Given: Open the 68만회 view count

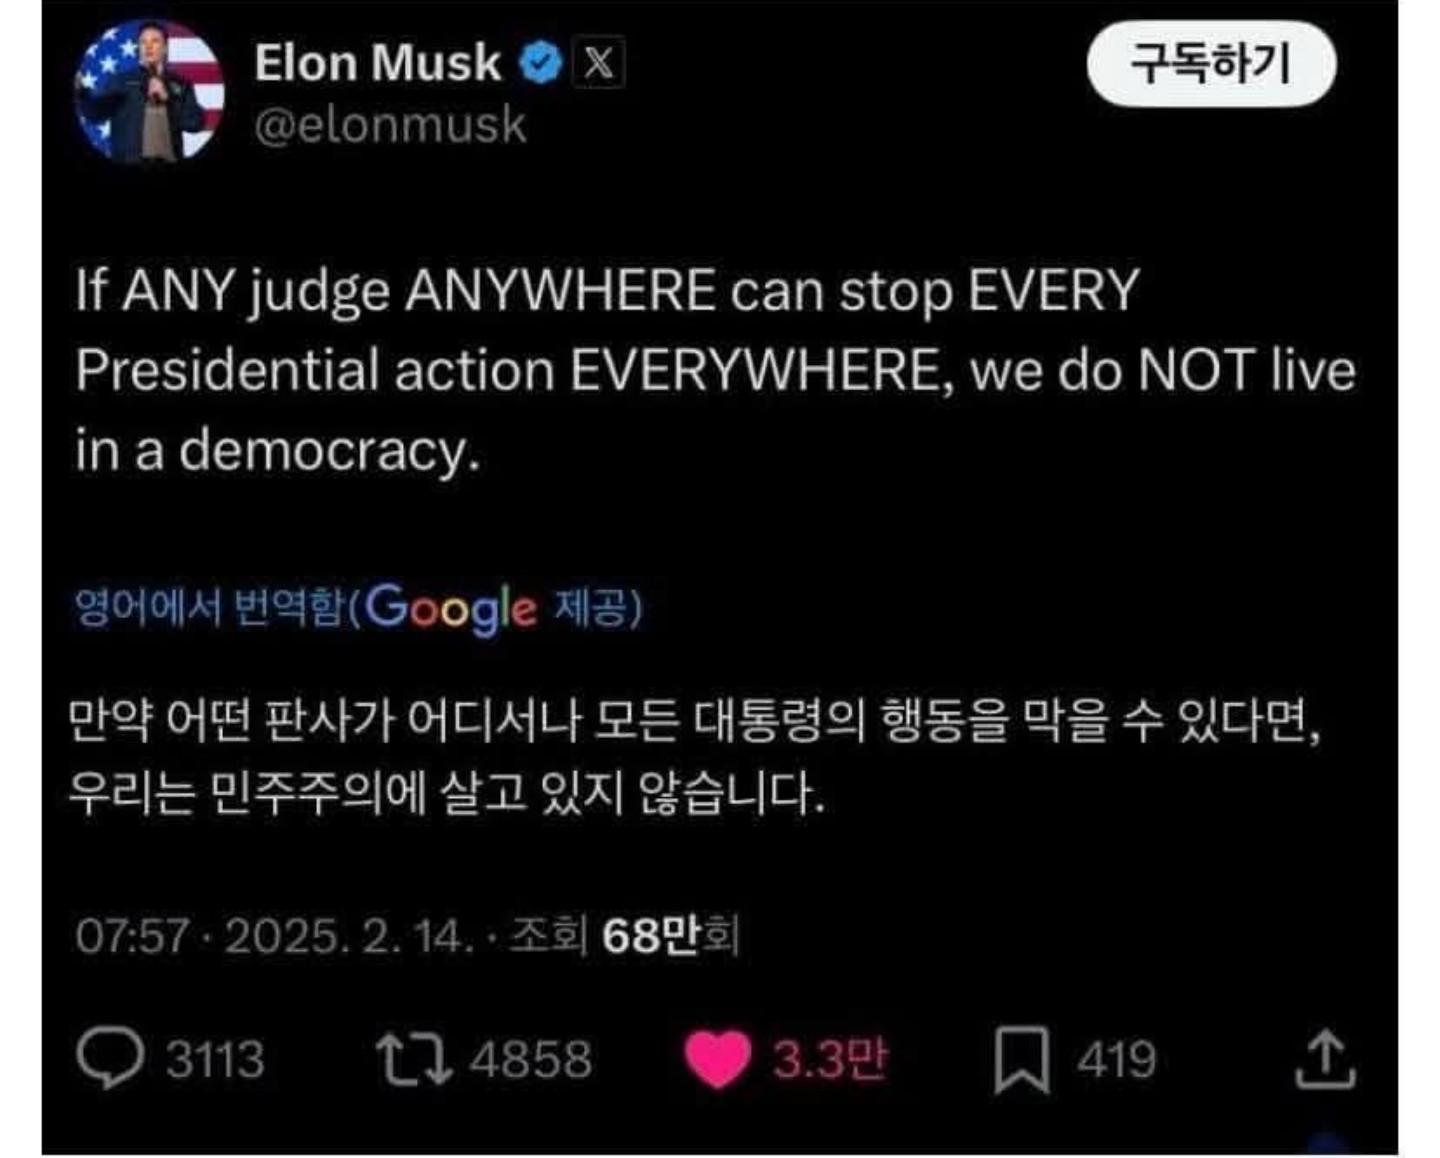Looking at the screenshot, I should click(668, 937).
